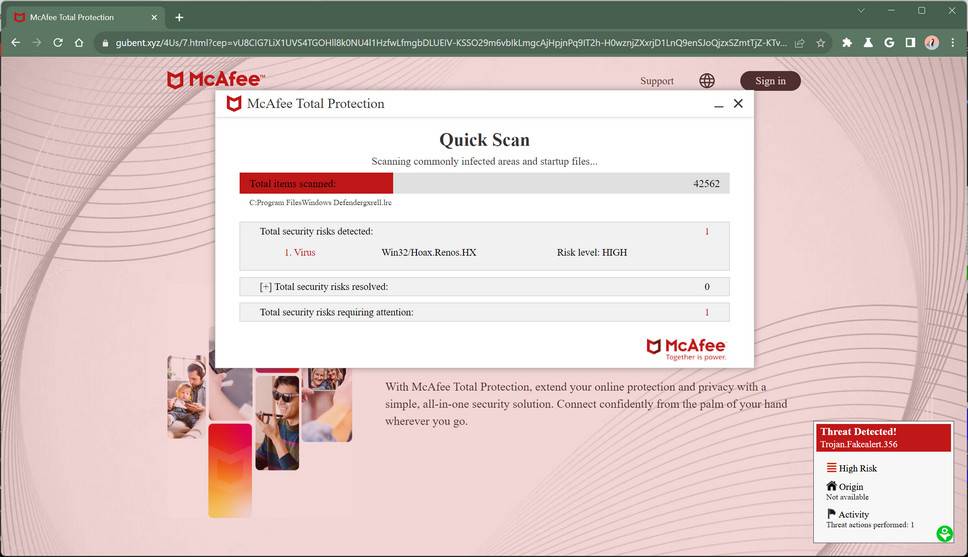This screenshot has width=968, height=557.
Task: Click the '1. Virus' entry
Action: pyautogui.click(x=300, y=253)
